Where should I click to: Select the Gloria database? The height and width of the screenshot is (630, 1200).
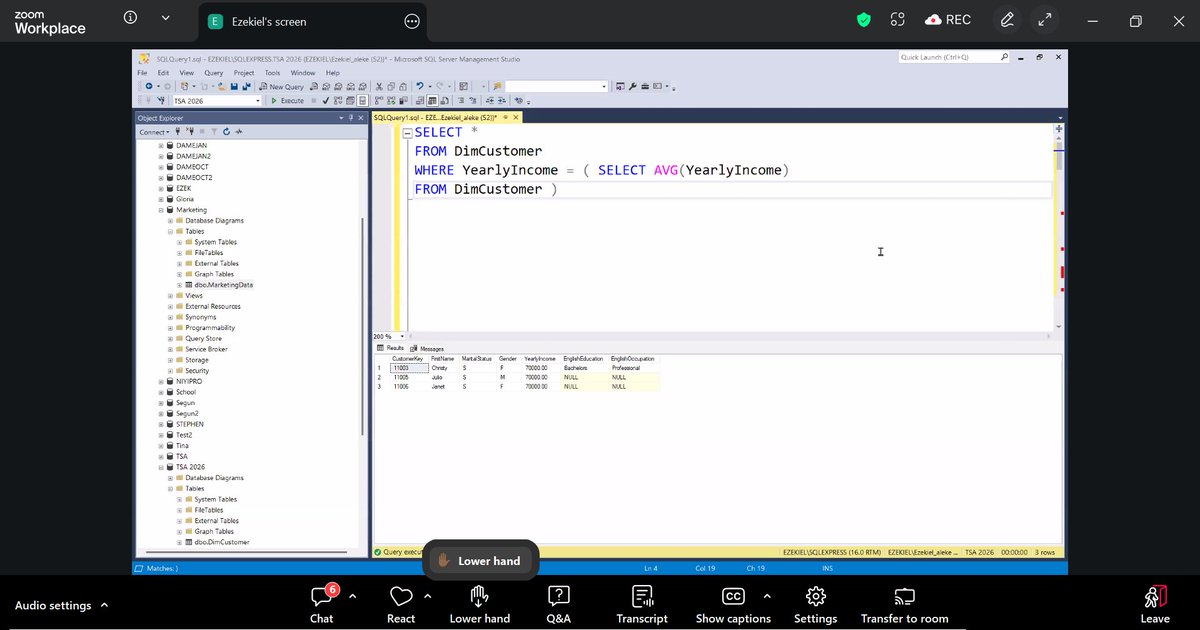[x=185, y=199]
